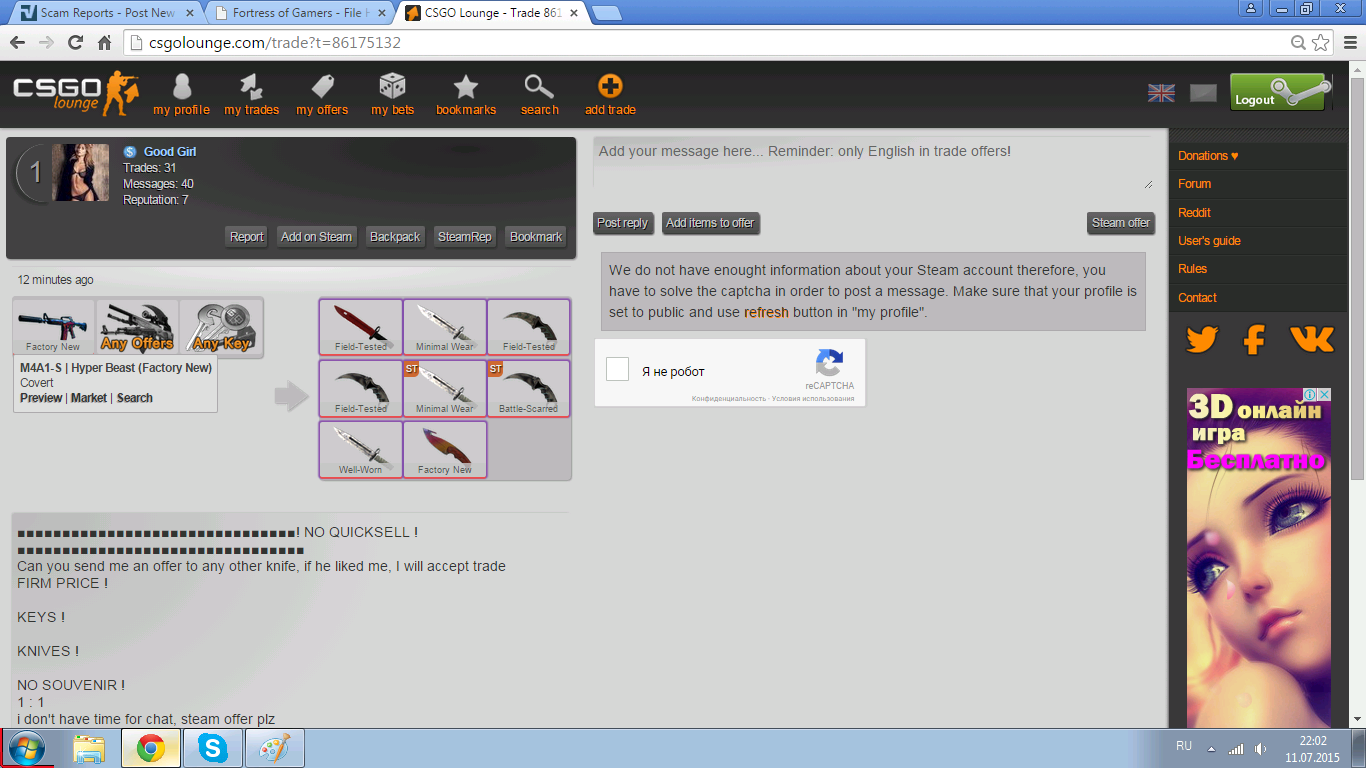Click the add trade plus icon
1366x768 pixels.
click(x=610, y=88)
